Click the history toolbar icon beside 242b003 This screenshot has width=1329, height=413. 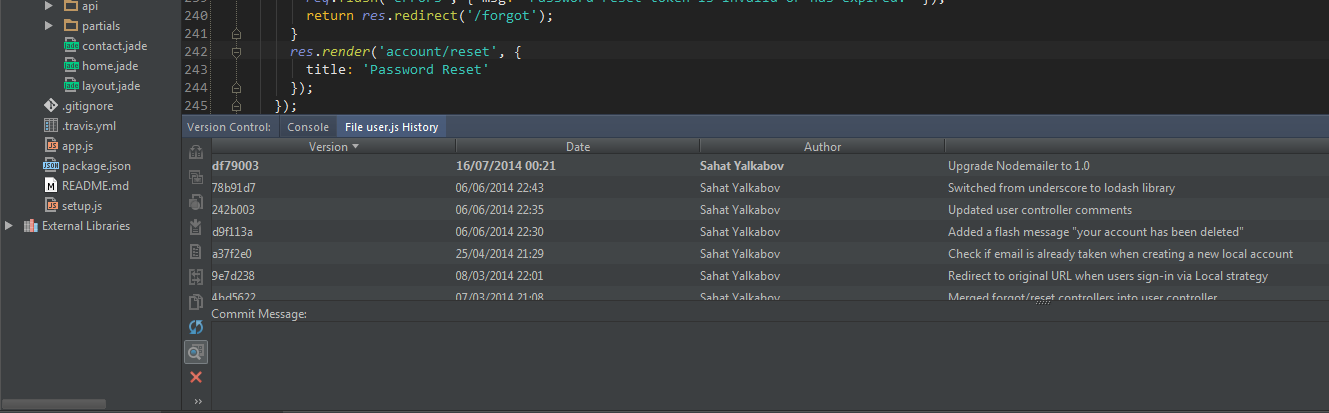tap(196, 202)
